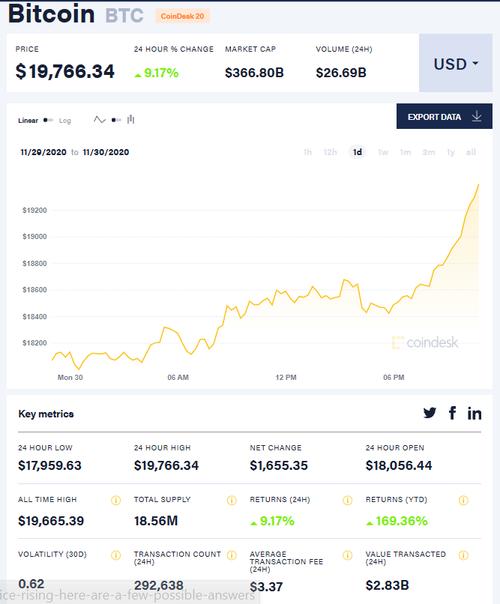
Task: Toggle Linear/Log scale switch
Action: click(48, 120)
